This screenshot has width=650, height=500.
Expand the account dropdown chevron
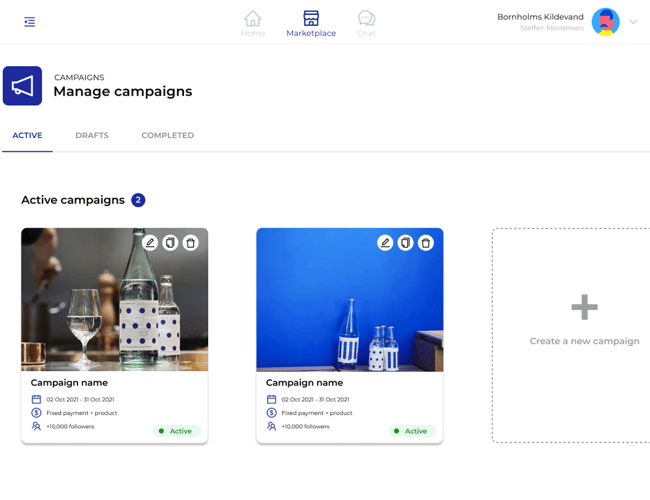click(x=633, y=22)
